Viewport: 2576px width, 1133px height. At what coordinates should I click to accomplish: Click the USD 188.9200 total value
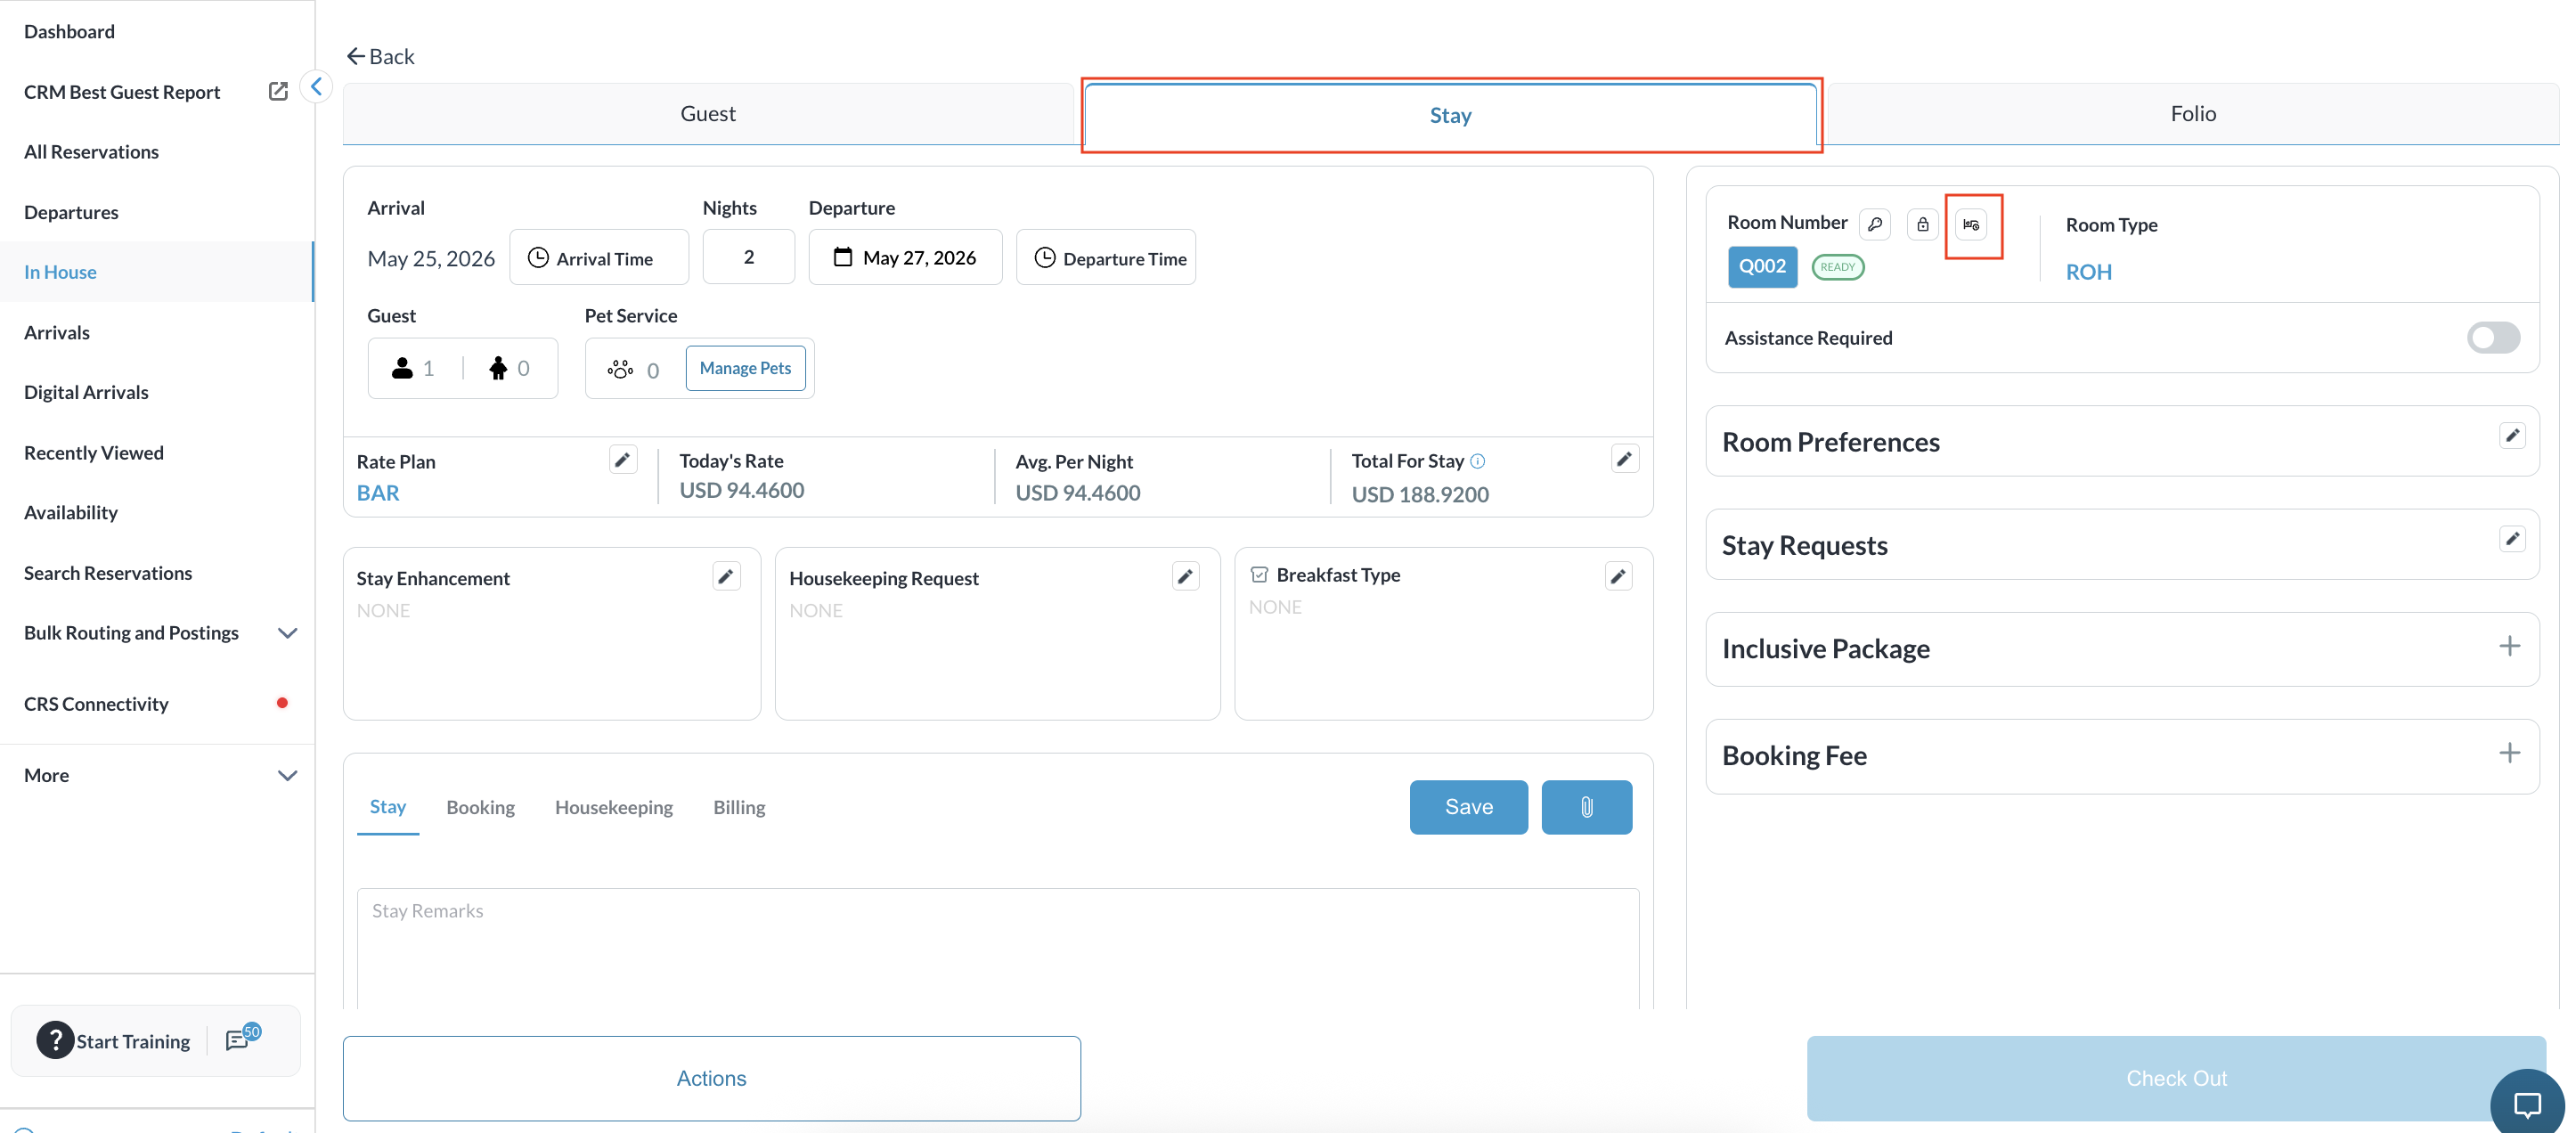pos(1420,494)
